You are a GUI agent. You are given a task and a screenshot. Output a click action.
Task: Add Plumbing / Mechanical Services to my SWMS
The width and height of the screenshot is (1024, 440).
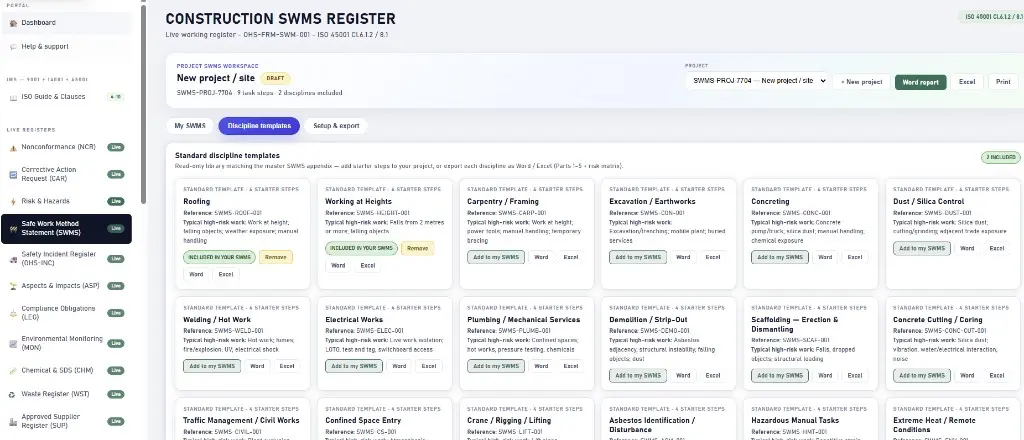click(496, 366)
